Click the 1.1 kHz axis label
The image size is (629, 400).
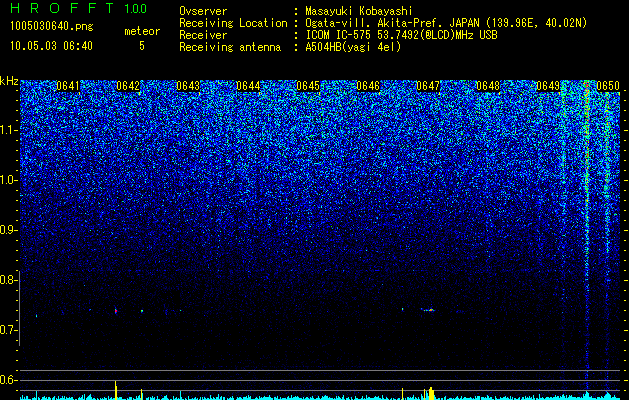8,130
